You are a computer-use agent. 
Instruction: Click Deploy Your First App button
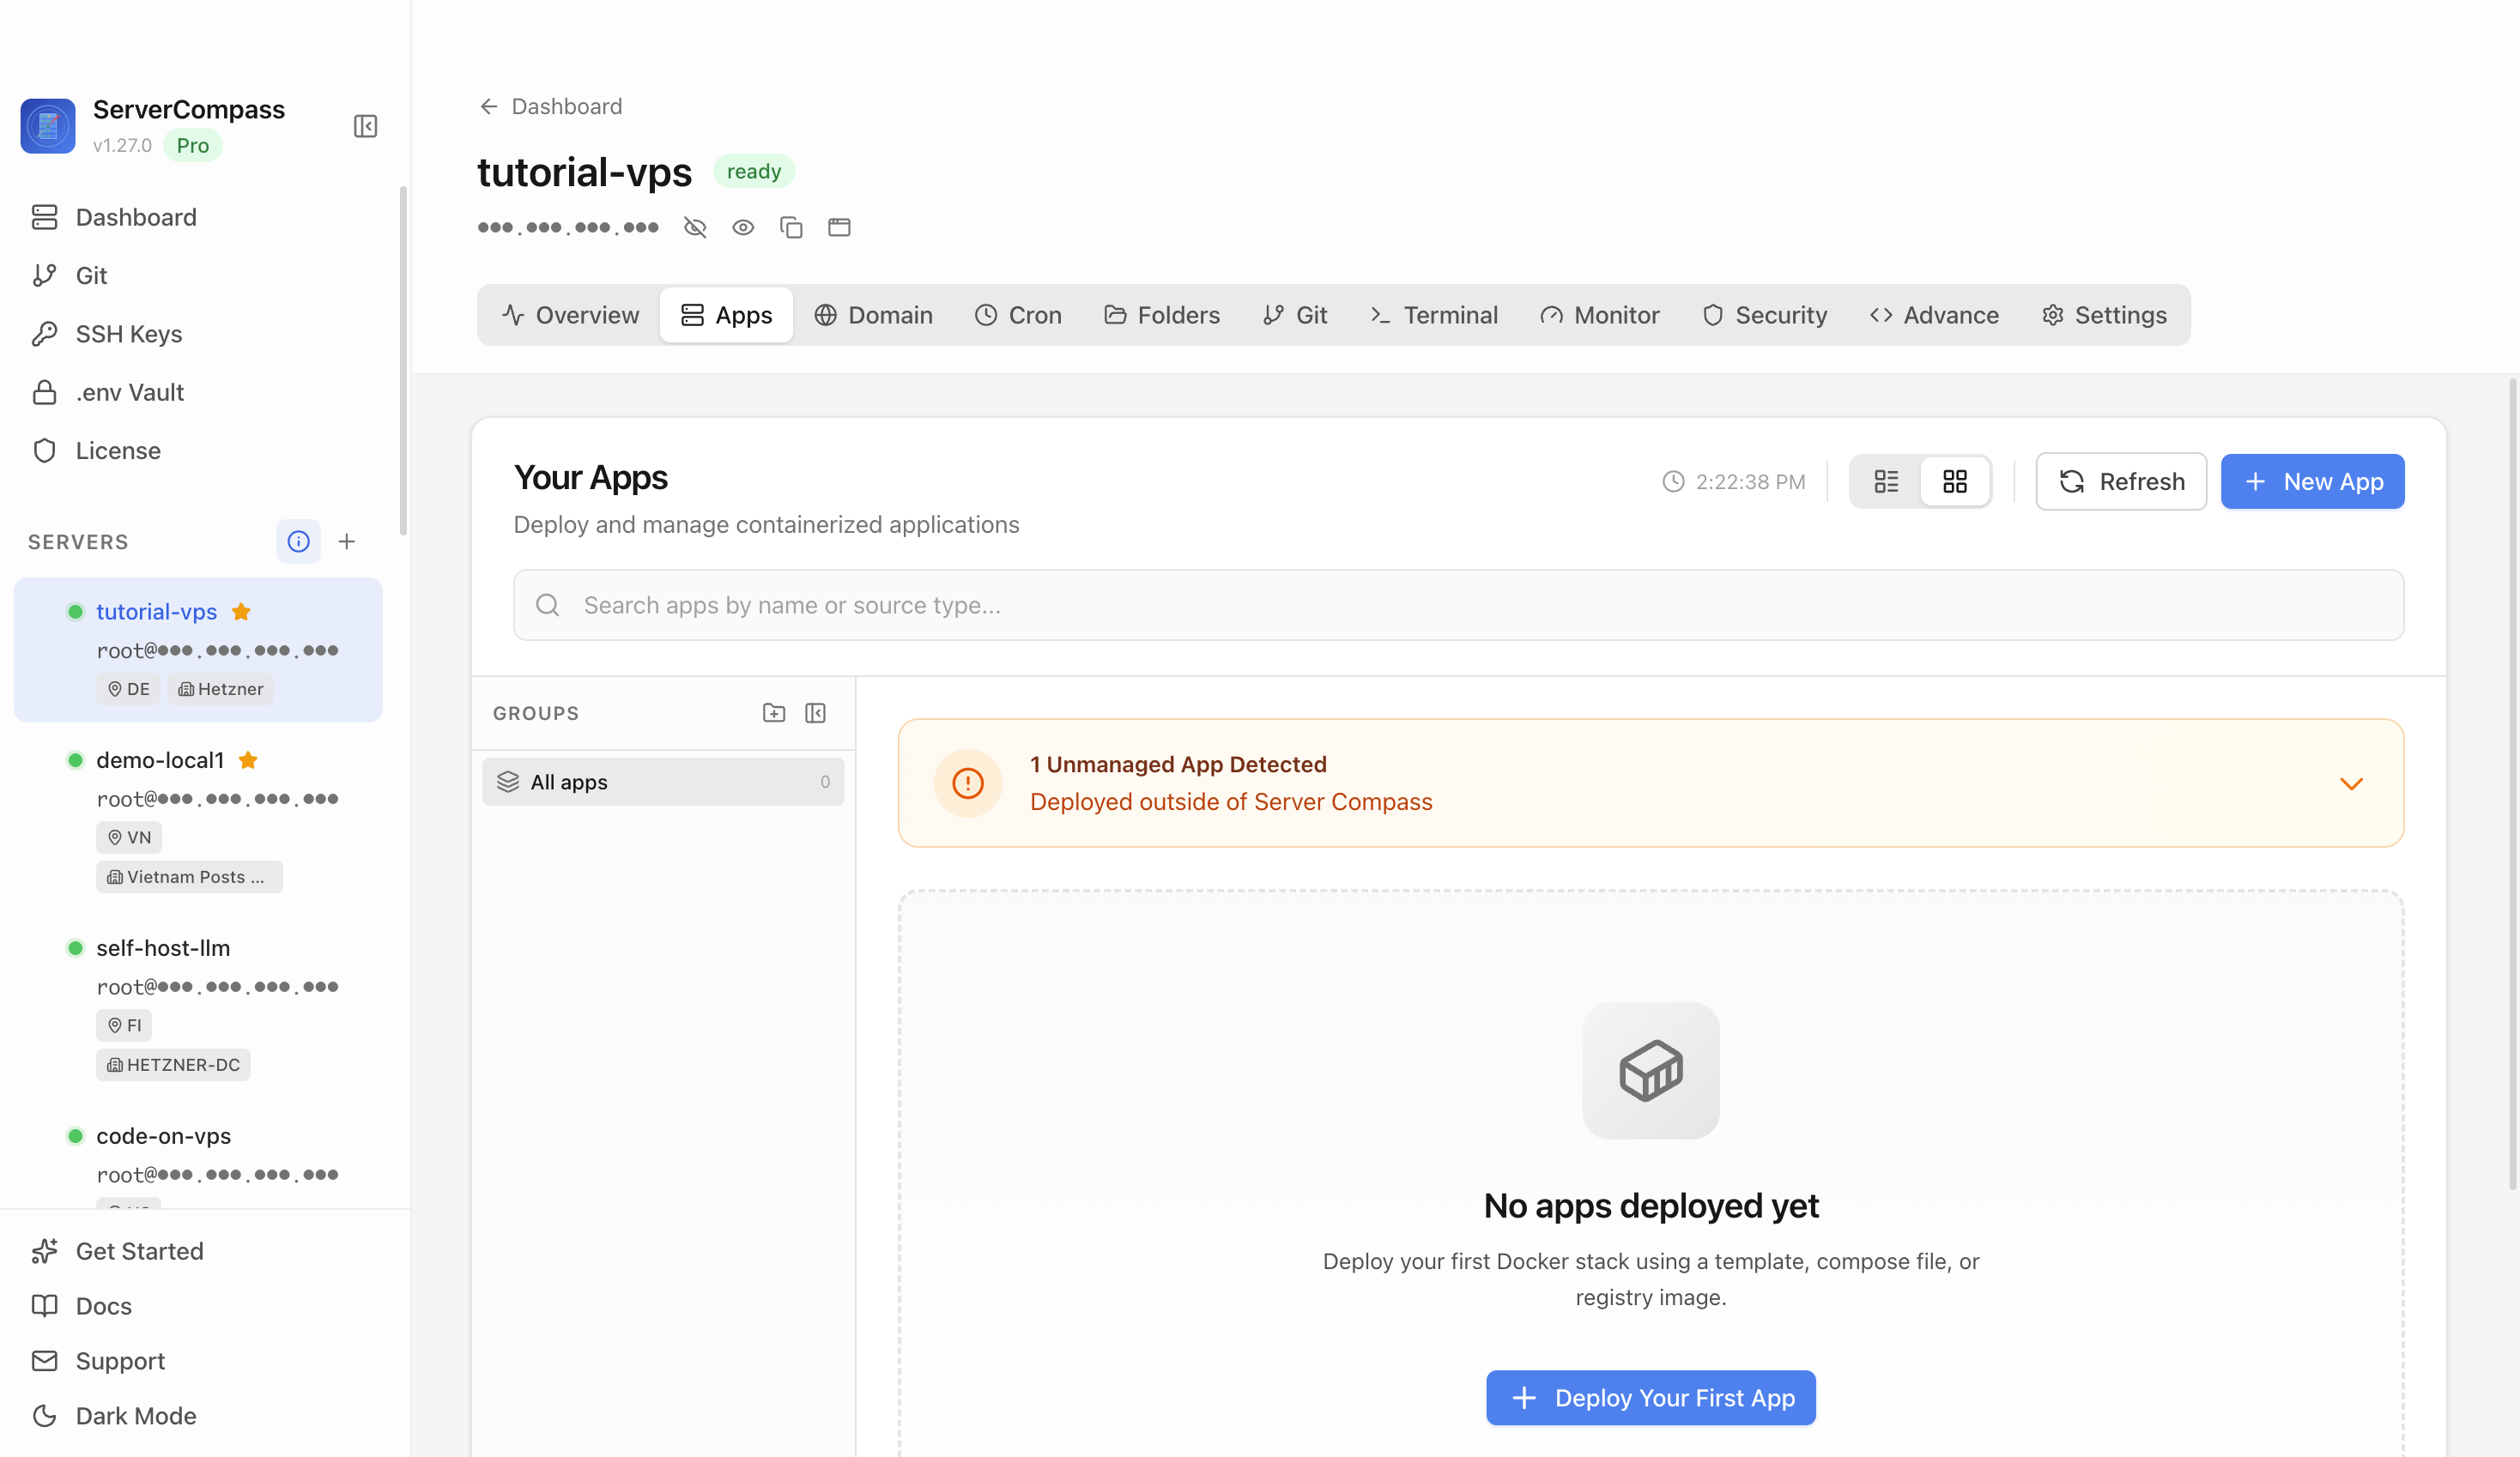1650,1397
